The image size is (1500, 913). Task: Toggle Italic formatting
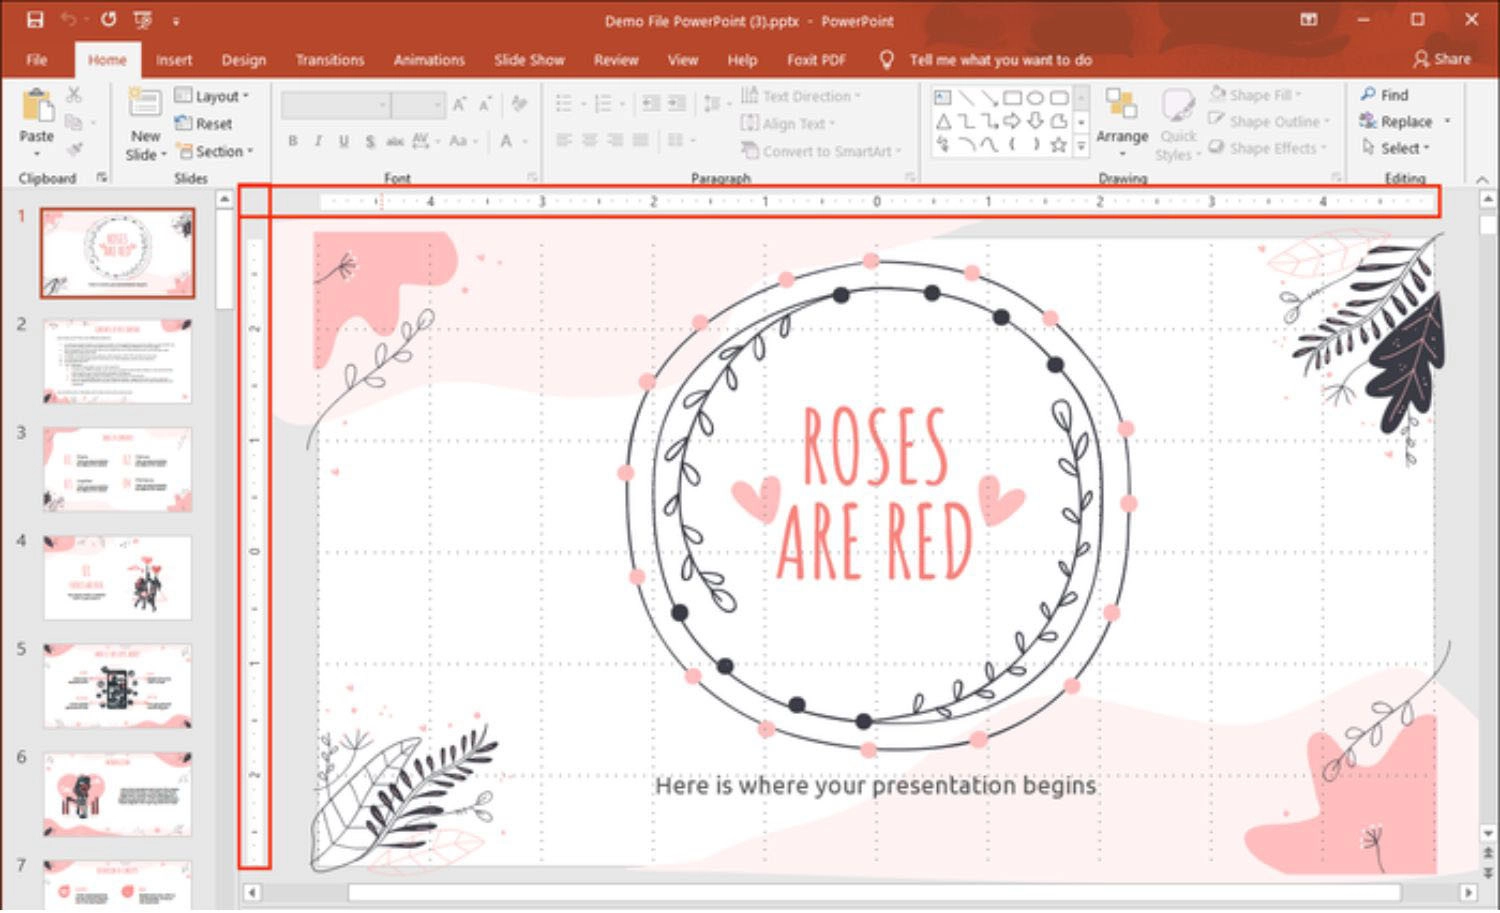pos(318,141)
